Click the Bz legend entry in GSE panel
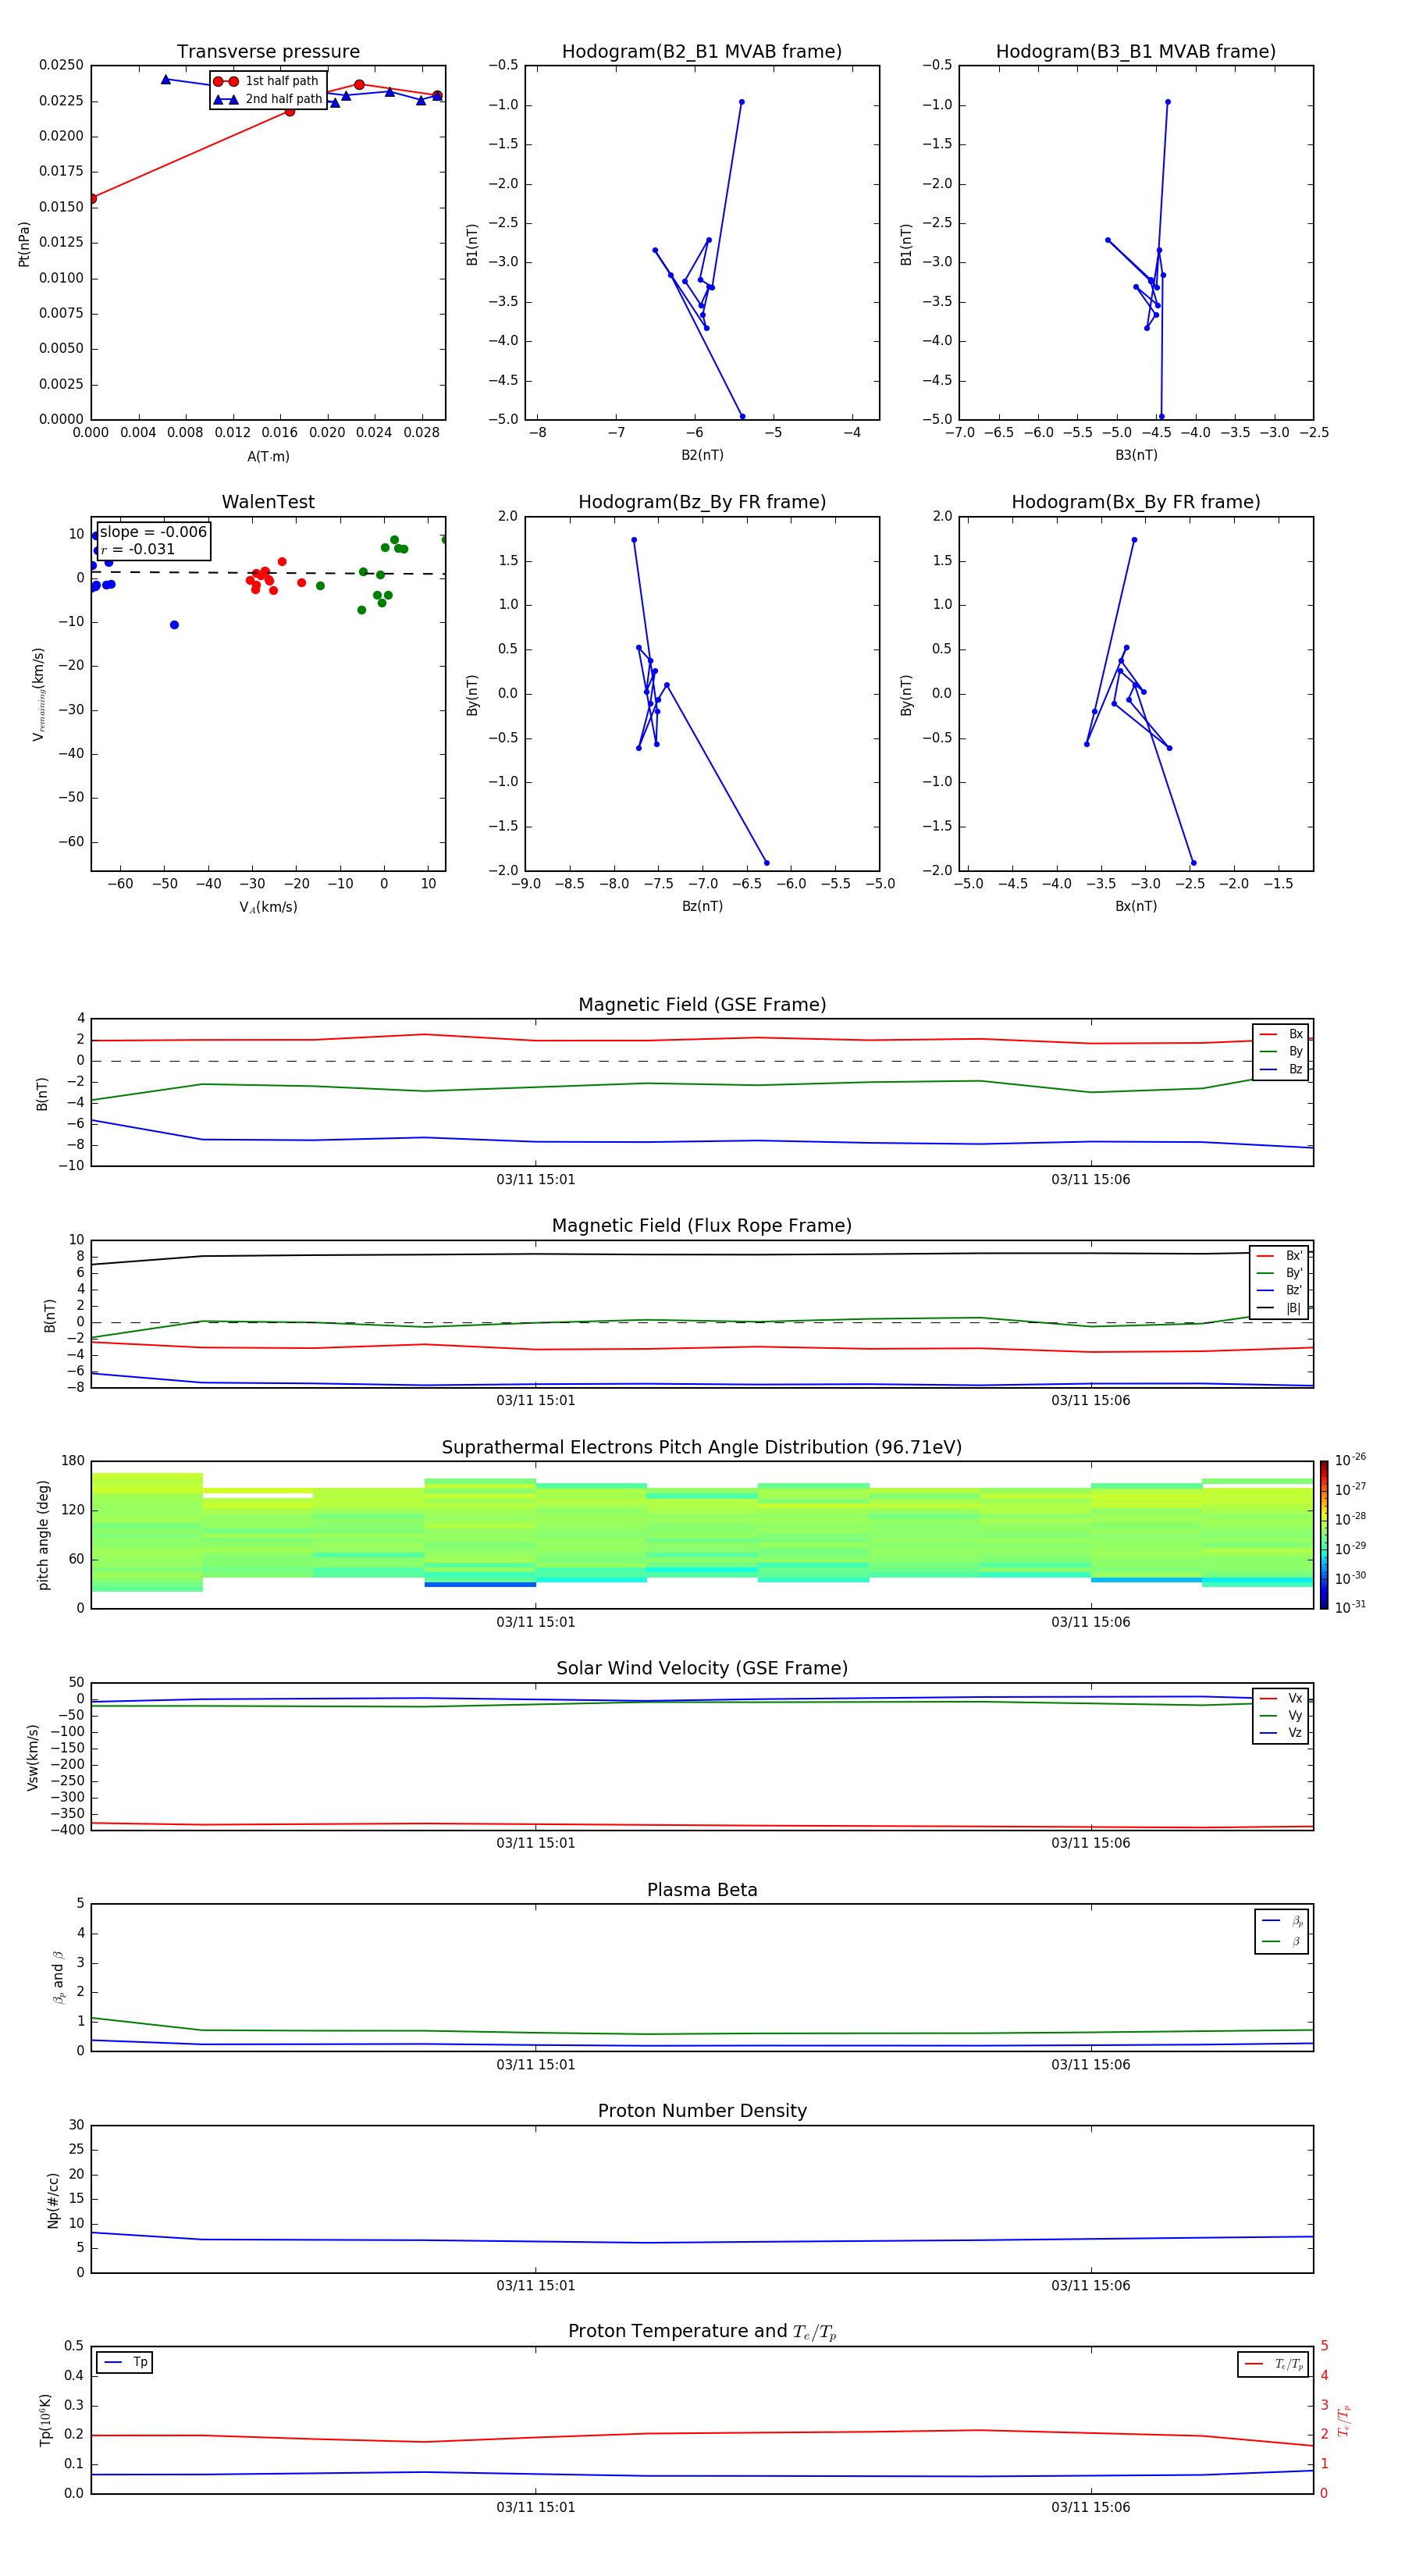1405x2576 pixels. pos(1281,1069)
